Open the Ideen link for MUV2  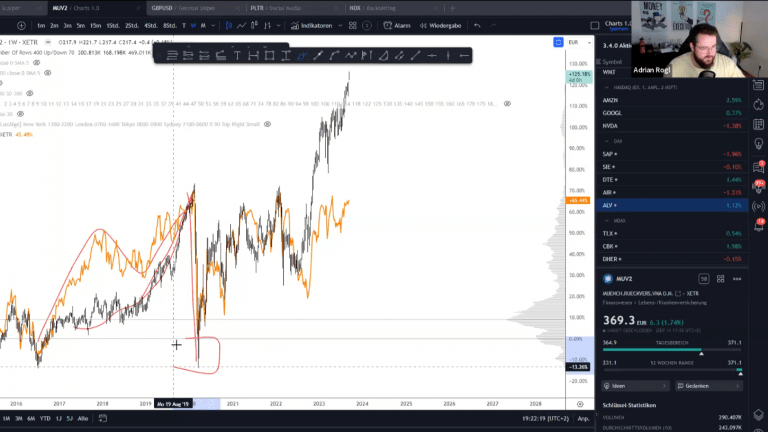[635, 386]
